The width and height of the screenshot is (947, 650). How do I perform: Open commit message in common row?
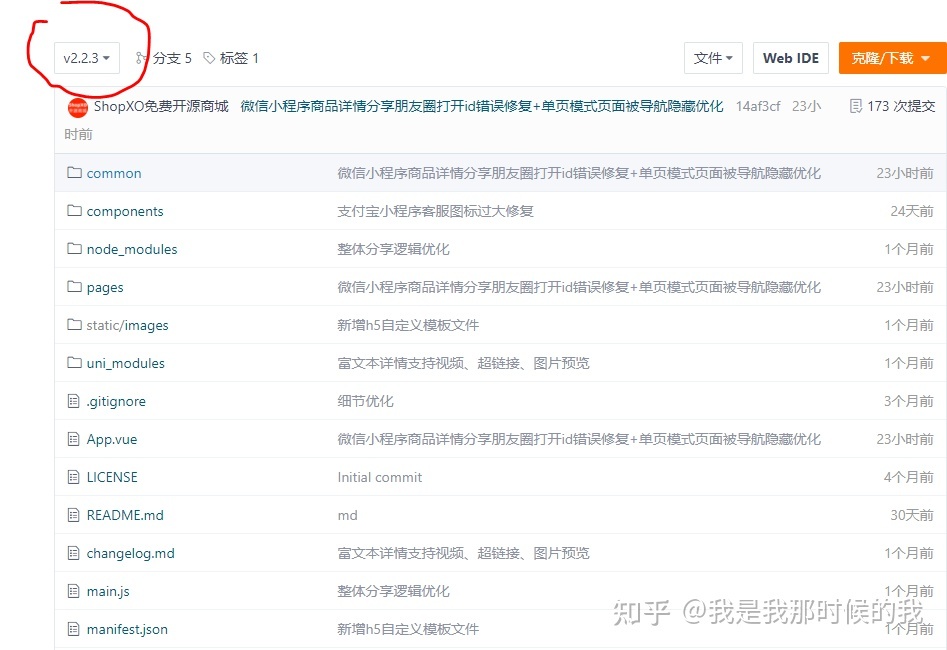pyautogui.click(x=579, y=173)
